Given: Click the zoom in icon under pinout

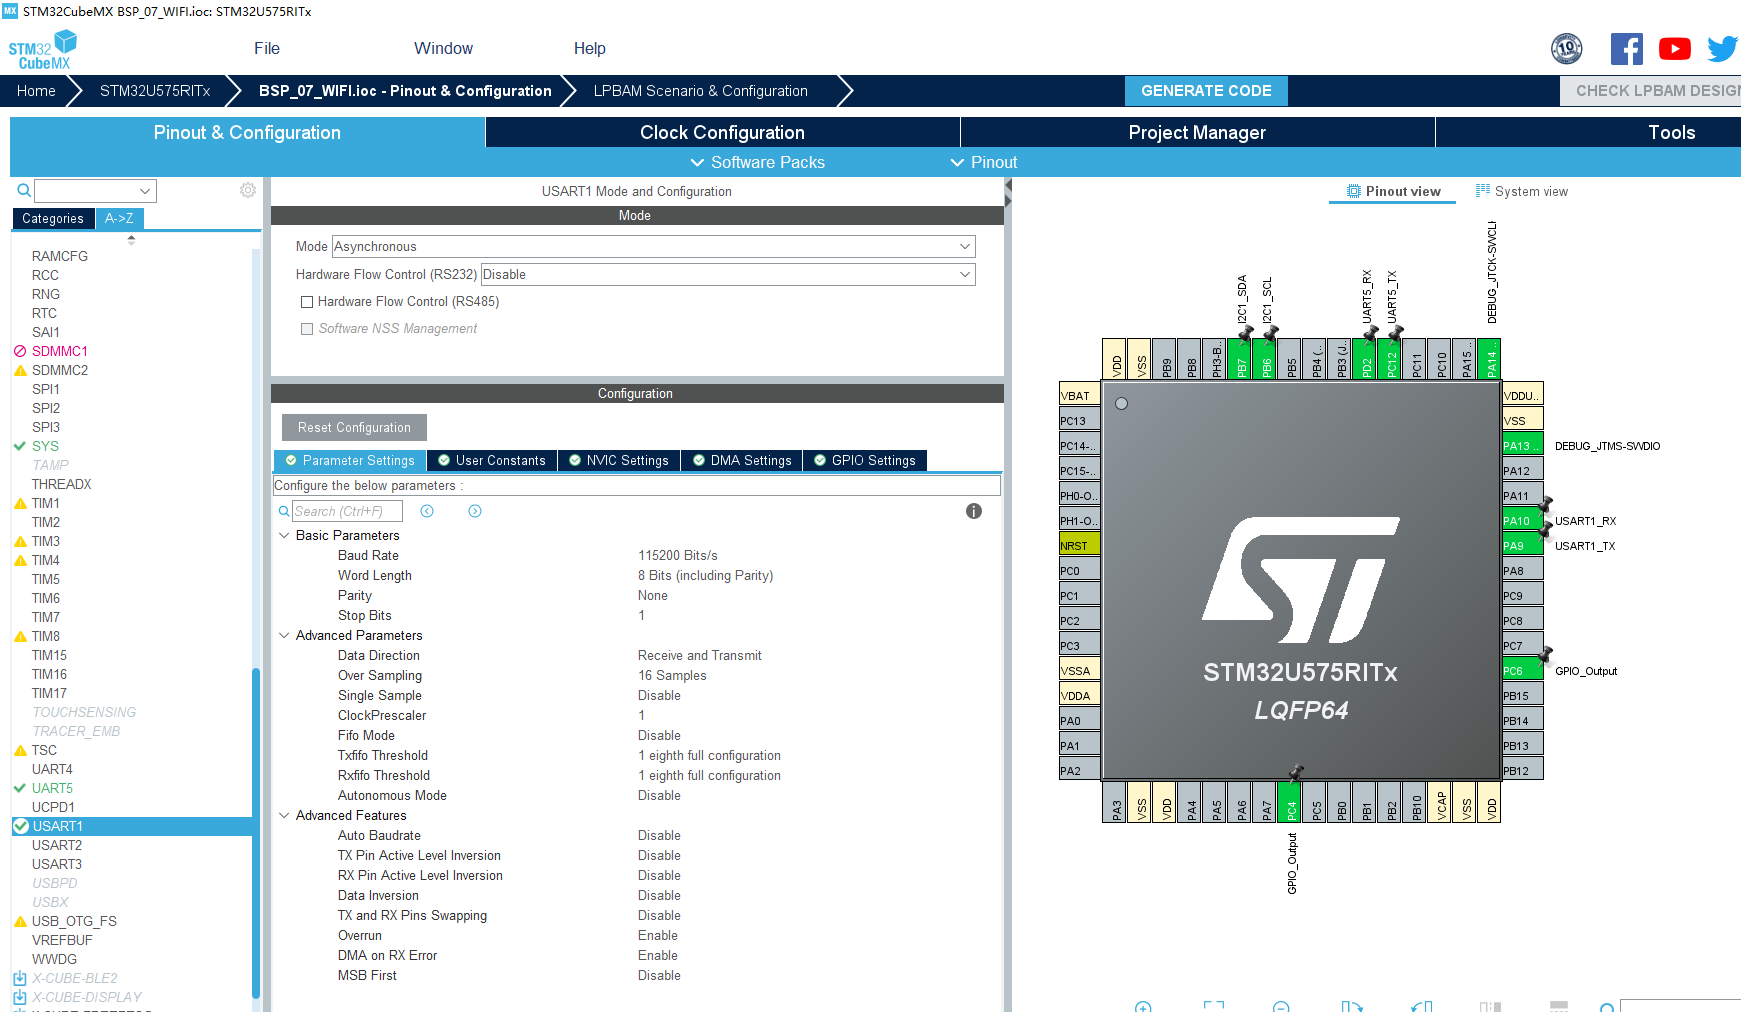Looking at the screenshot, I should point(1143,1006).
